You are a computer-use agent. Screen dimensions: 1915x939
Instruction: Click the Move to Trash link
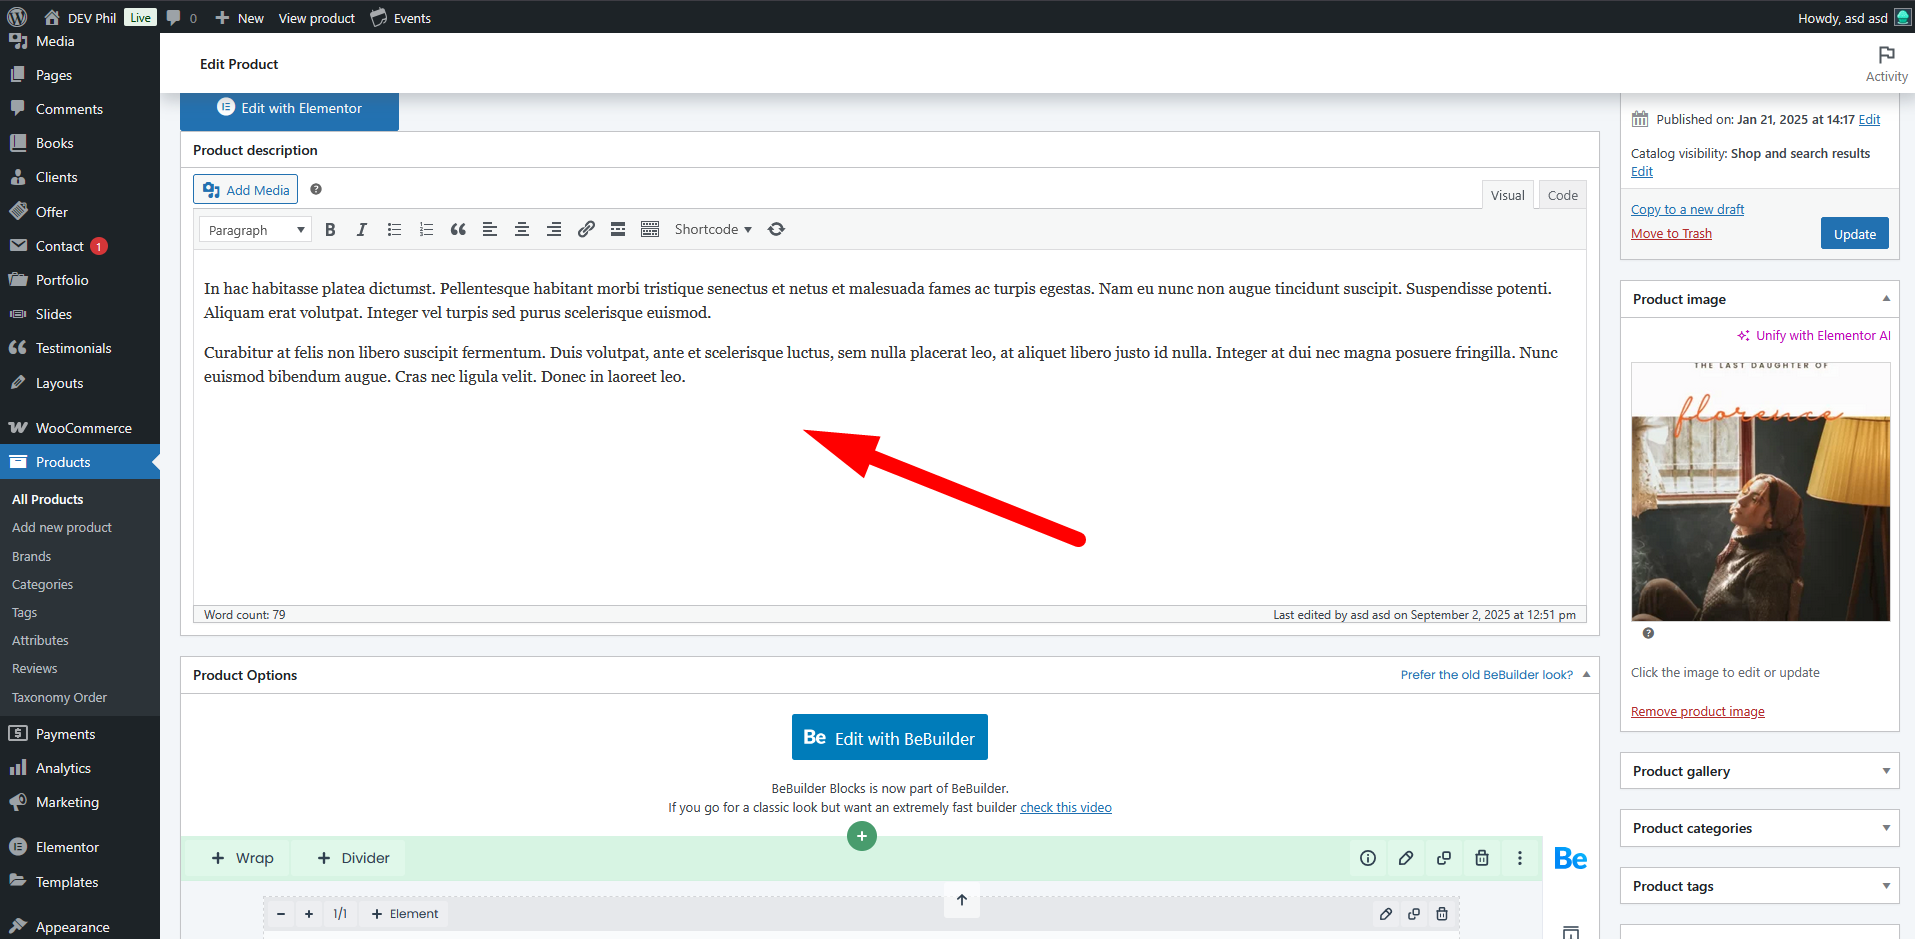[x=1671, y=234]
